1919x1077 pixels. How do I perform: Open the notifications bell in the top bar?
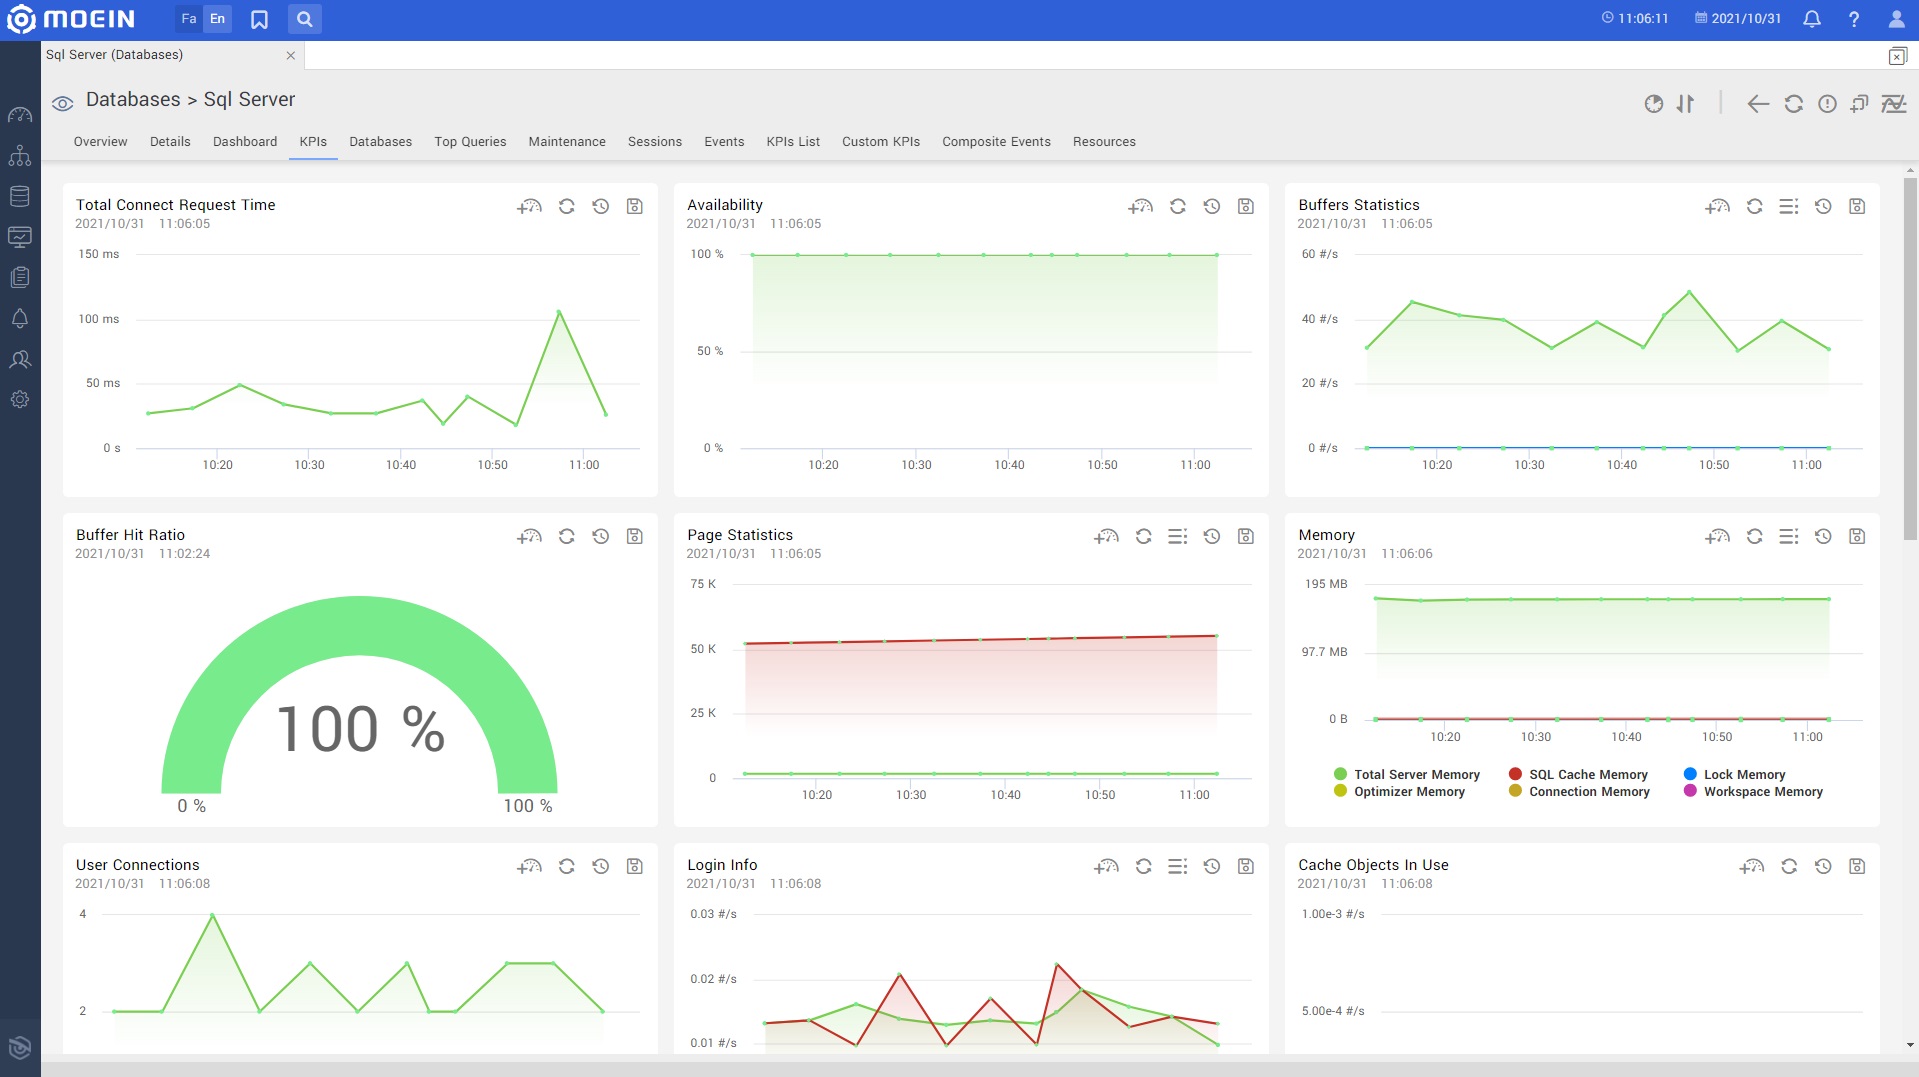(x=1811, y=19)
